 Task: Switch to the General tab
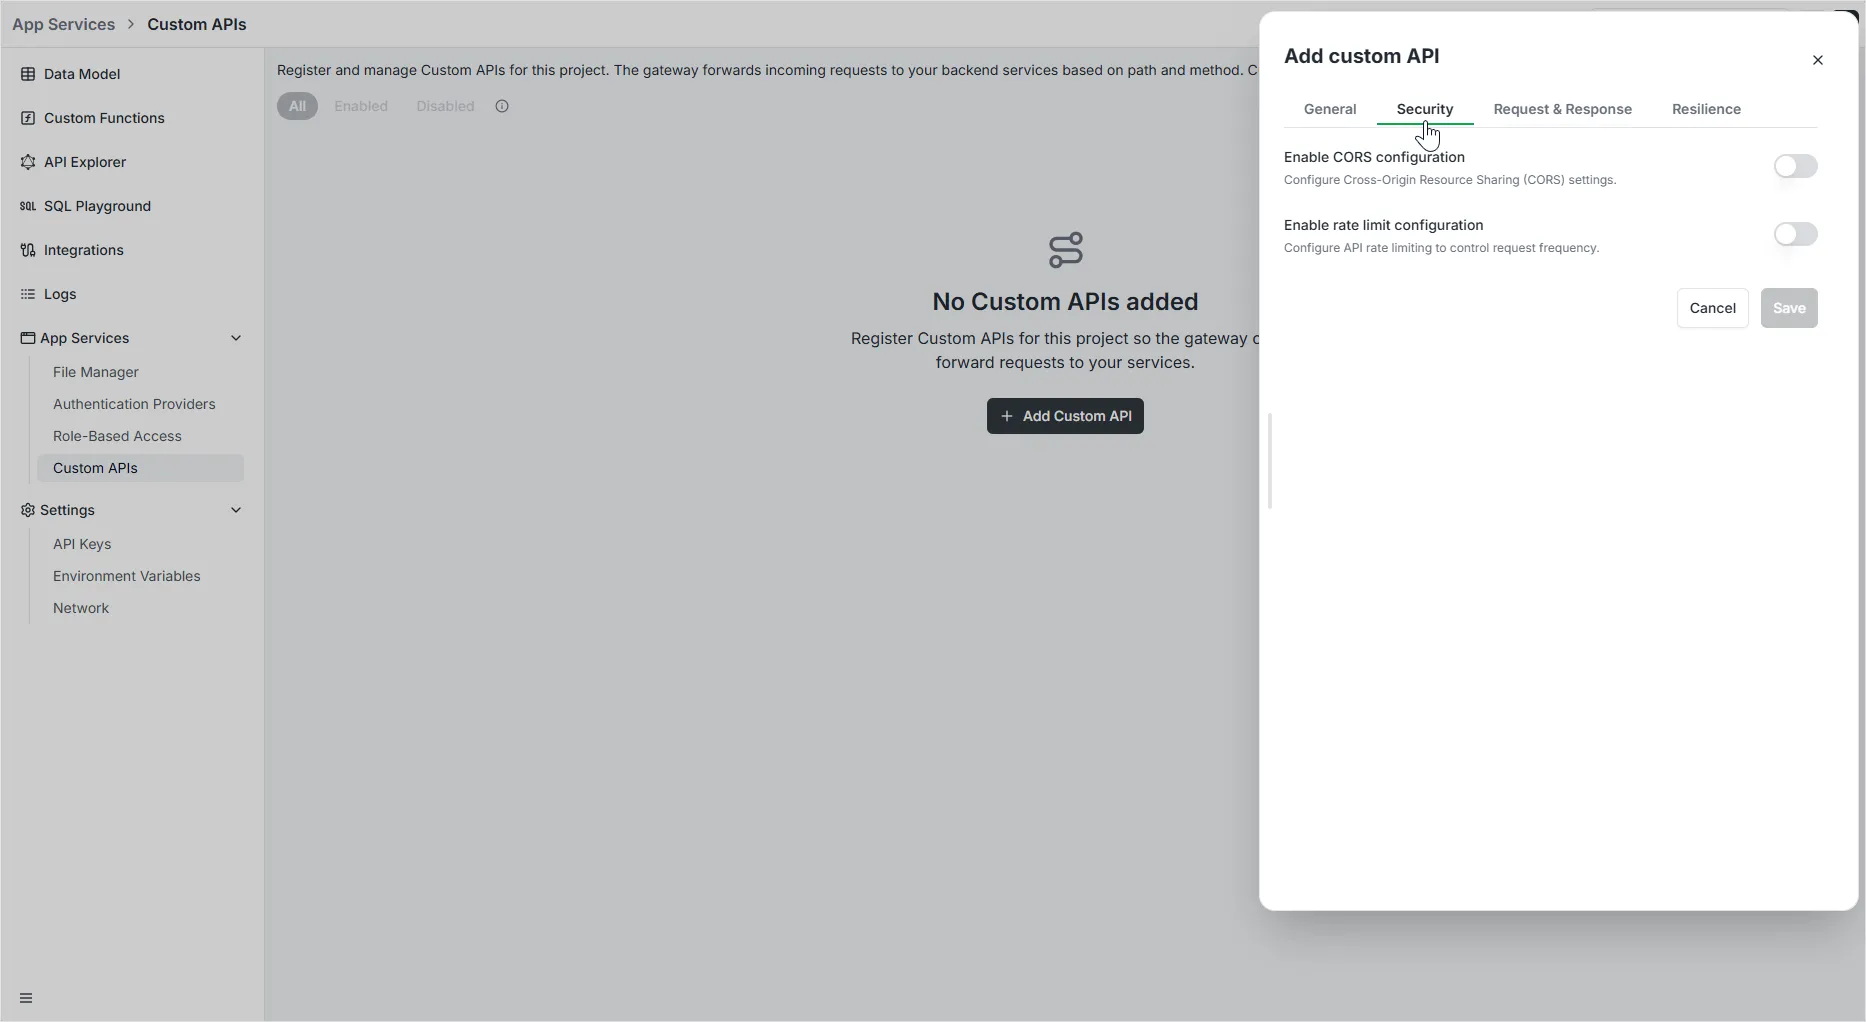1329,109
